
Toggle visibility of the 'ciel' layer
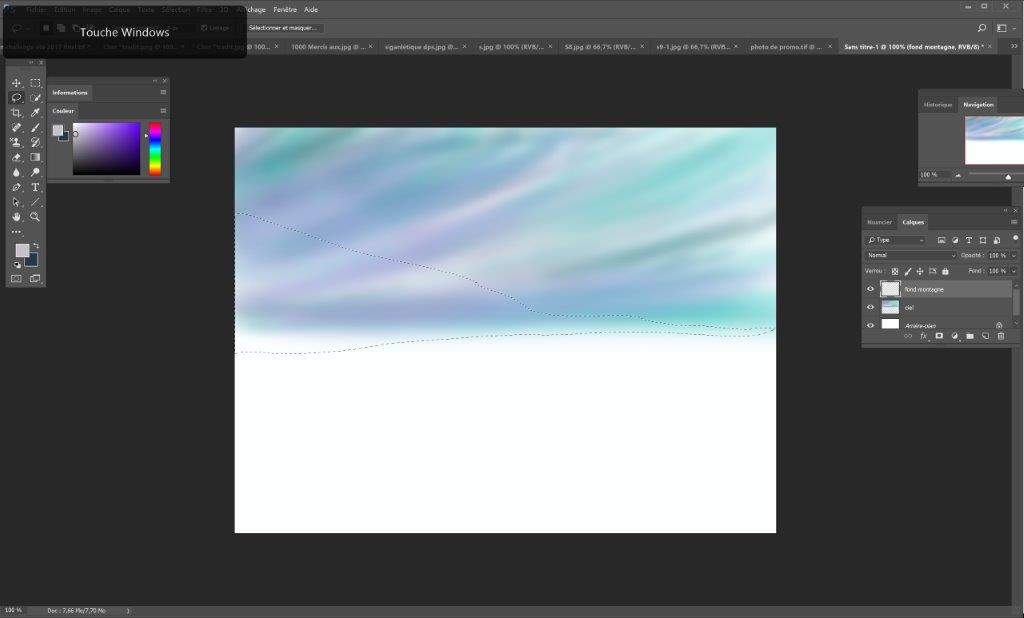tap(870, 307)
